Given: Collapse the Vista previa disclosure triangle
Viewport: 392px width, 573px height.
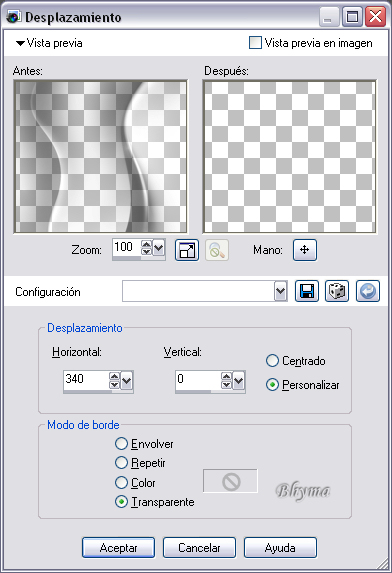Looking at the screenshot, I should [x=20, y=43].
